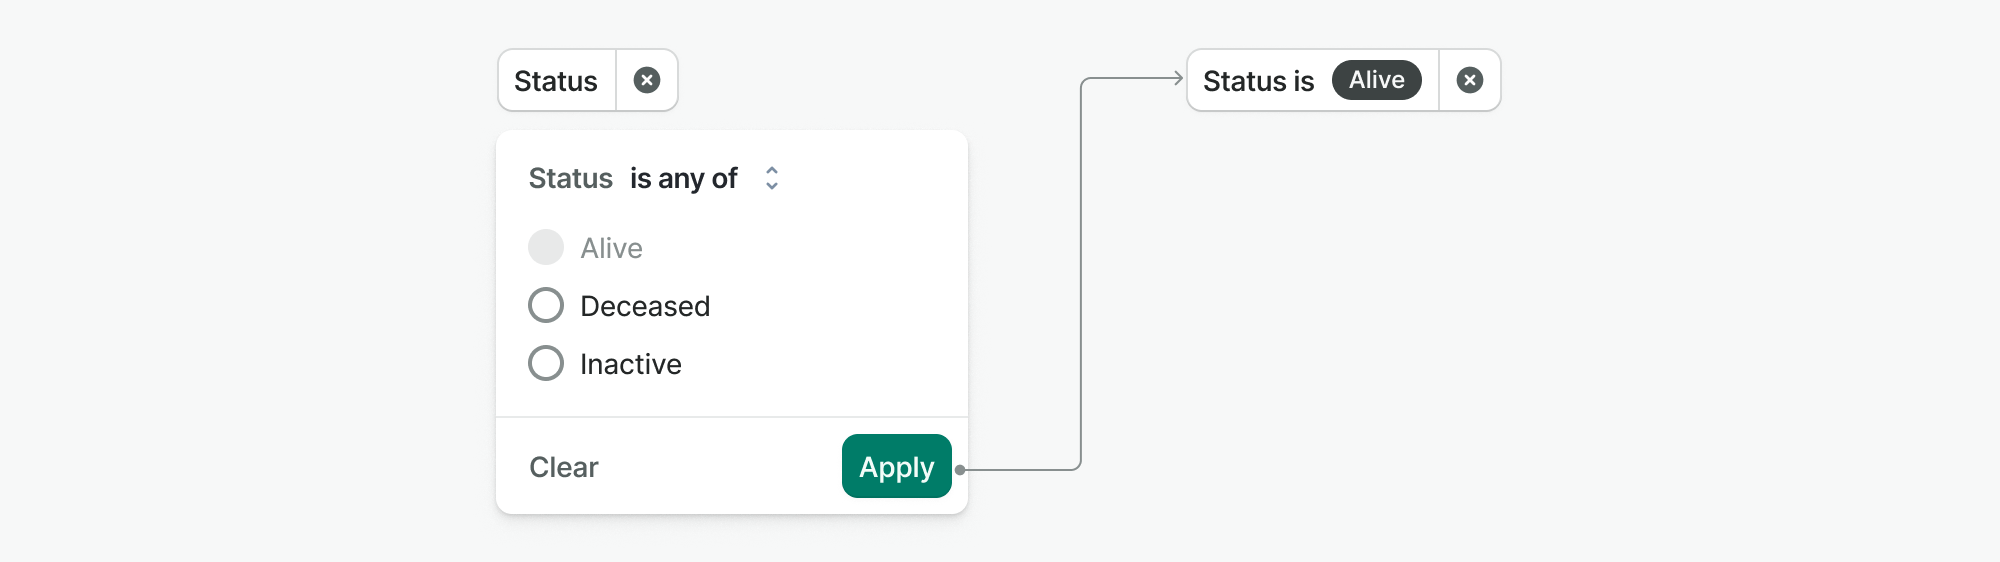
Task: Open the Status chip label on the left
Action: (x=556, y=81)
